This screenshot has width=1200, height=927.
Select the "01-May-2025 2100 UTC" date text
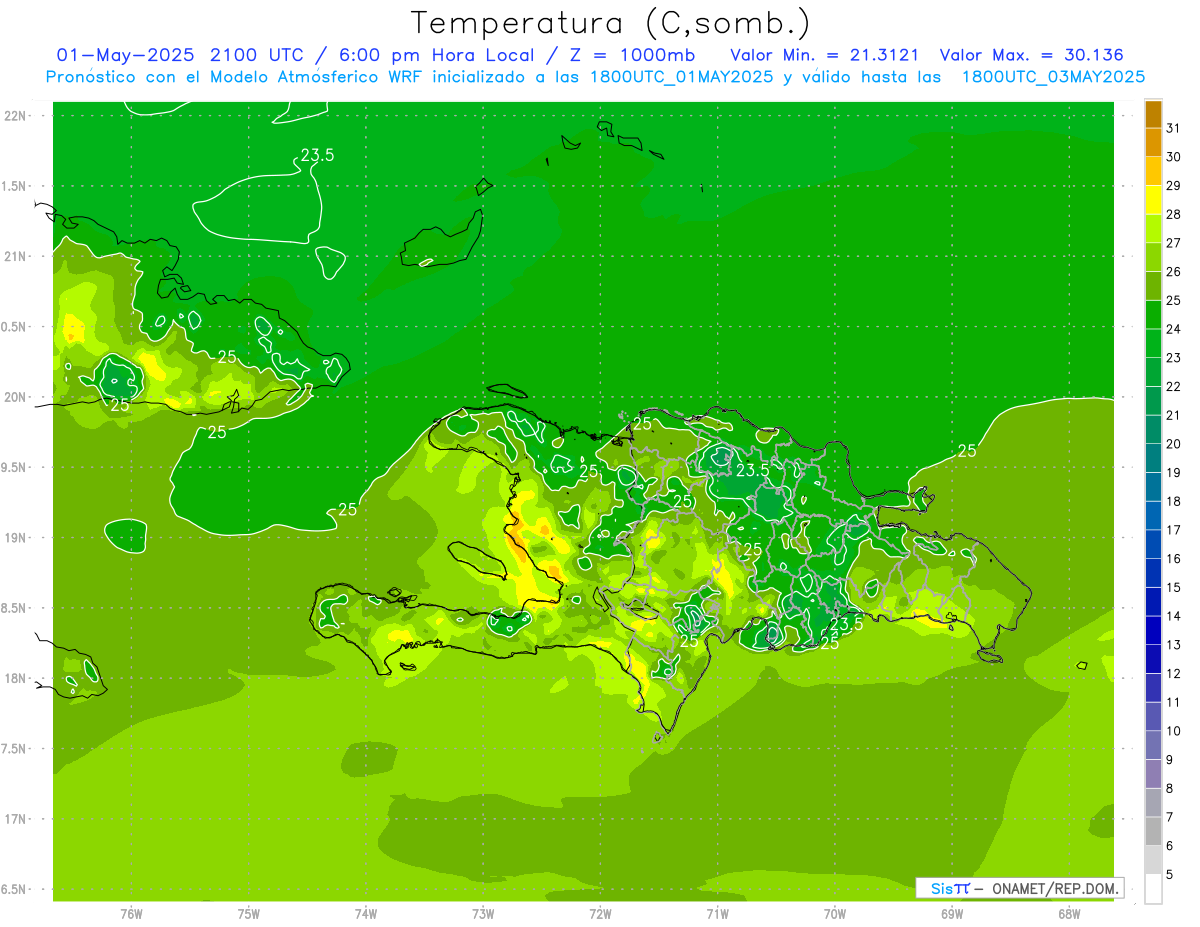tap(183, 55)
